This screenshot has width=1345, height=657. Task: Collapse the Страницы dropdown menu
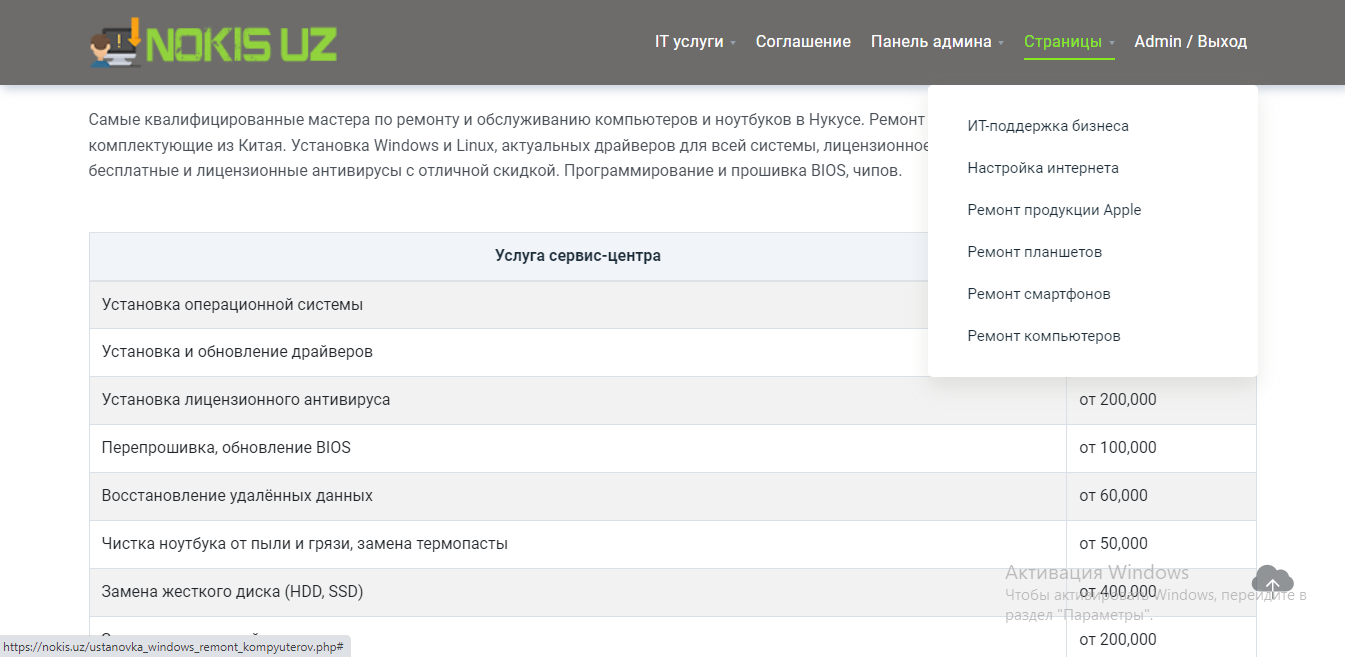pos(1069,42)
